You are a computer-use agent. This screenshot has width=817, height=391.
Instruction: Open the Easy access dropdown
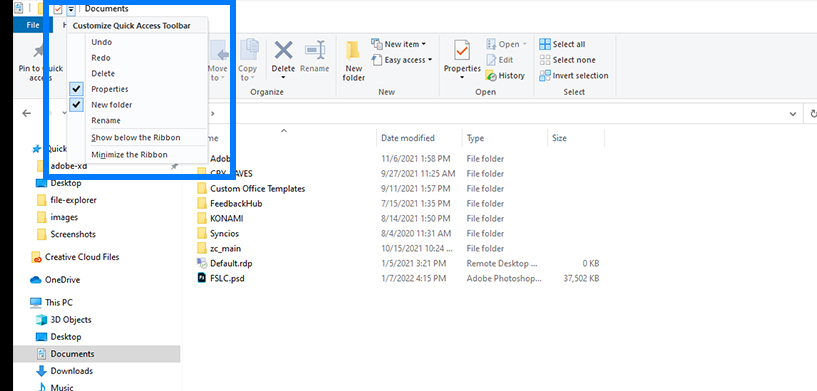(x=402, y=60)
